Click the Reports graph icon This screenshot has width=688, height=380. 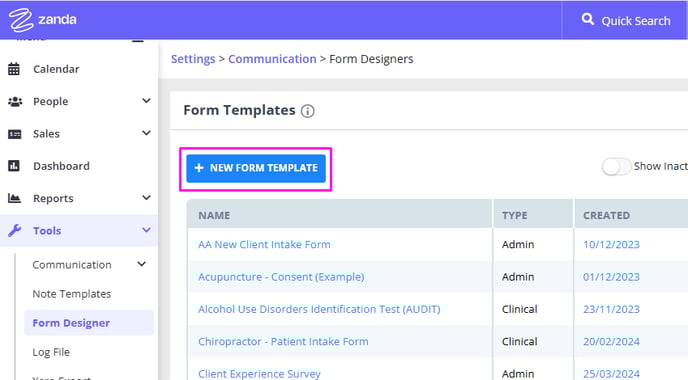[x=14, y=198]
